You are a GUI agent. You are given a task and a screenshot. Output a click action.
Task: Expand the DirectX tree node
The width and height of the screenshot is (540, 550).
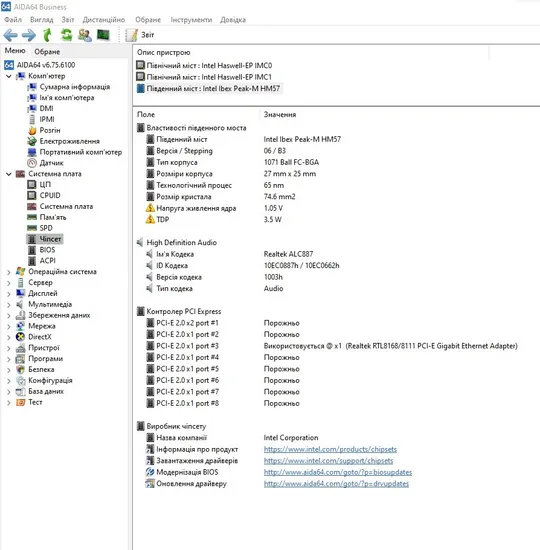pos(9,337)
